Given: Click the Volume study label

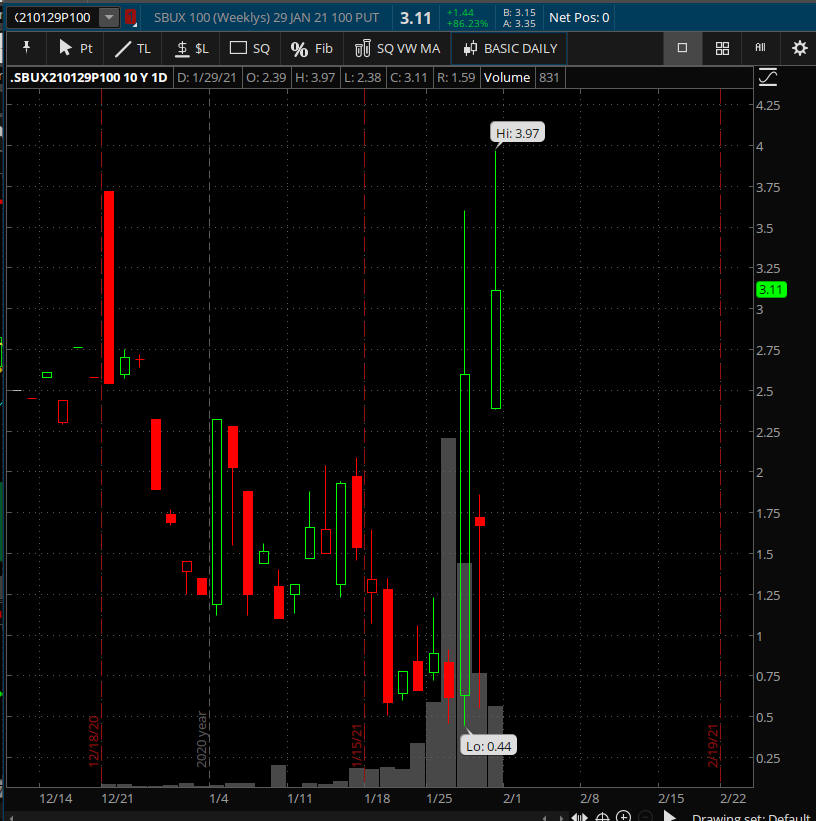Looking at the screenshot, I should tap(506, 77).
